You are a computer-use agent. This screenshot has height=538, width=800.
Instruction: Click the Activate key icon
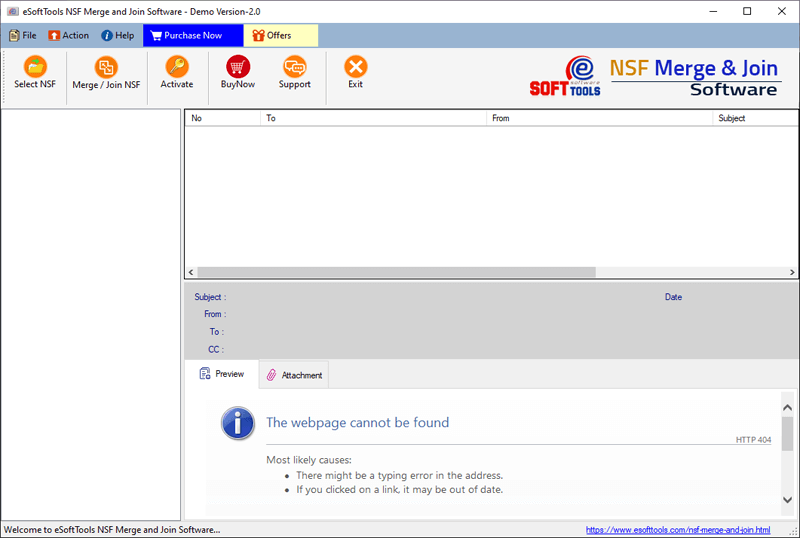[x=177, y=66]
